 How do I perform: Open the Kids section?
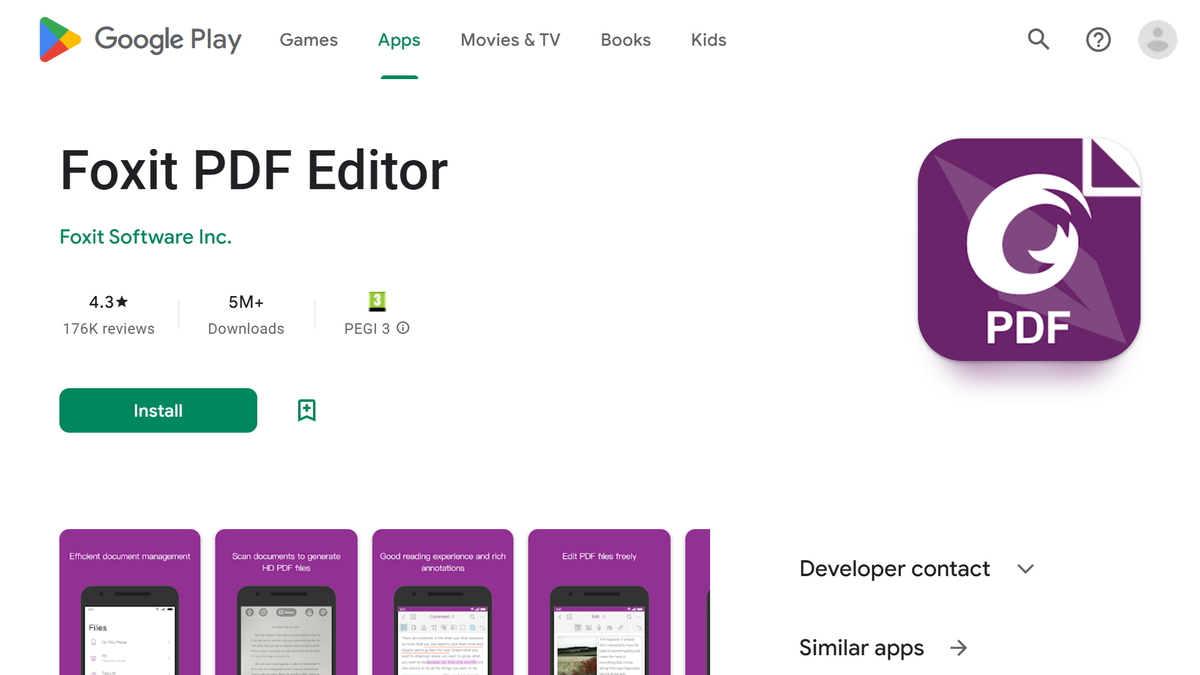pos(708,40)
